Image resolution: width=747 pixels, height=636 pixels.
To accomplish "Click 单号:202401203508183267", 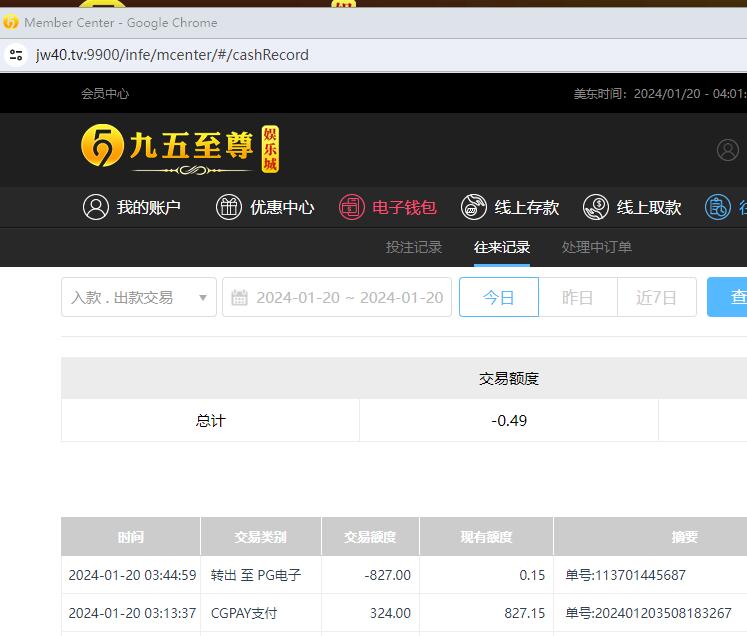I will click(x=648, y=613).
